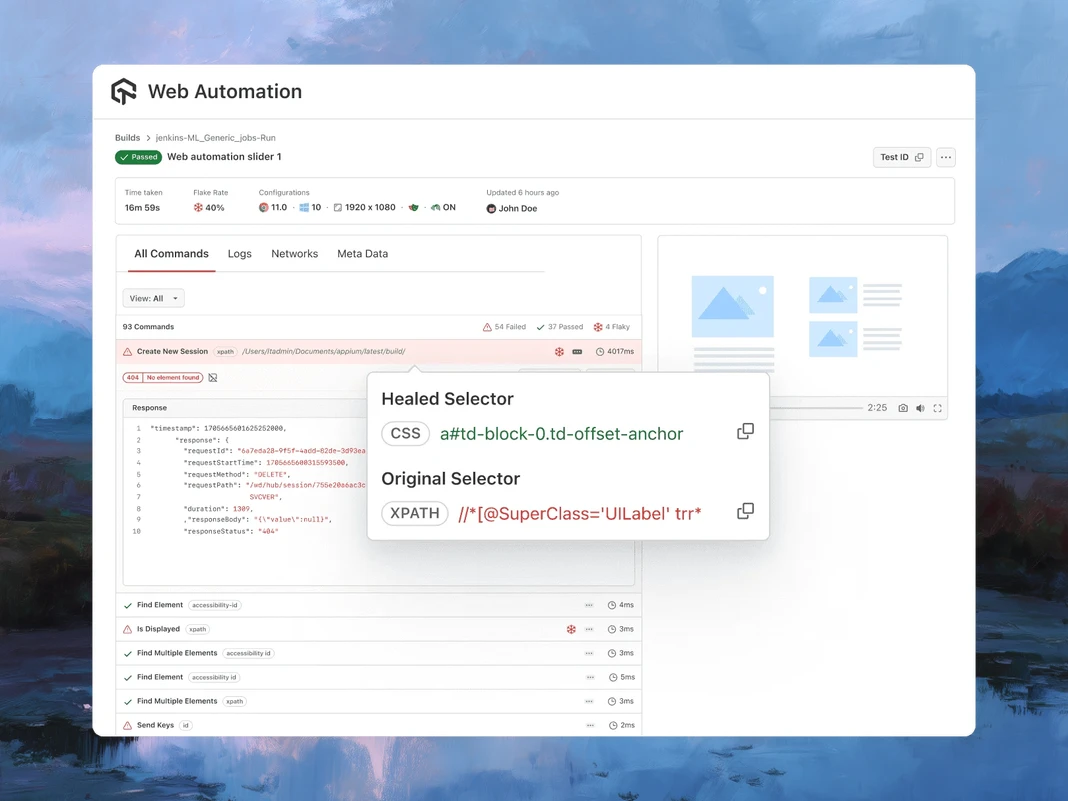The image size is (1068, 801).
Task: Open jenkins-ML_Generic_jobs-Run breadcrumb
Action: (215, 138)
